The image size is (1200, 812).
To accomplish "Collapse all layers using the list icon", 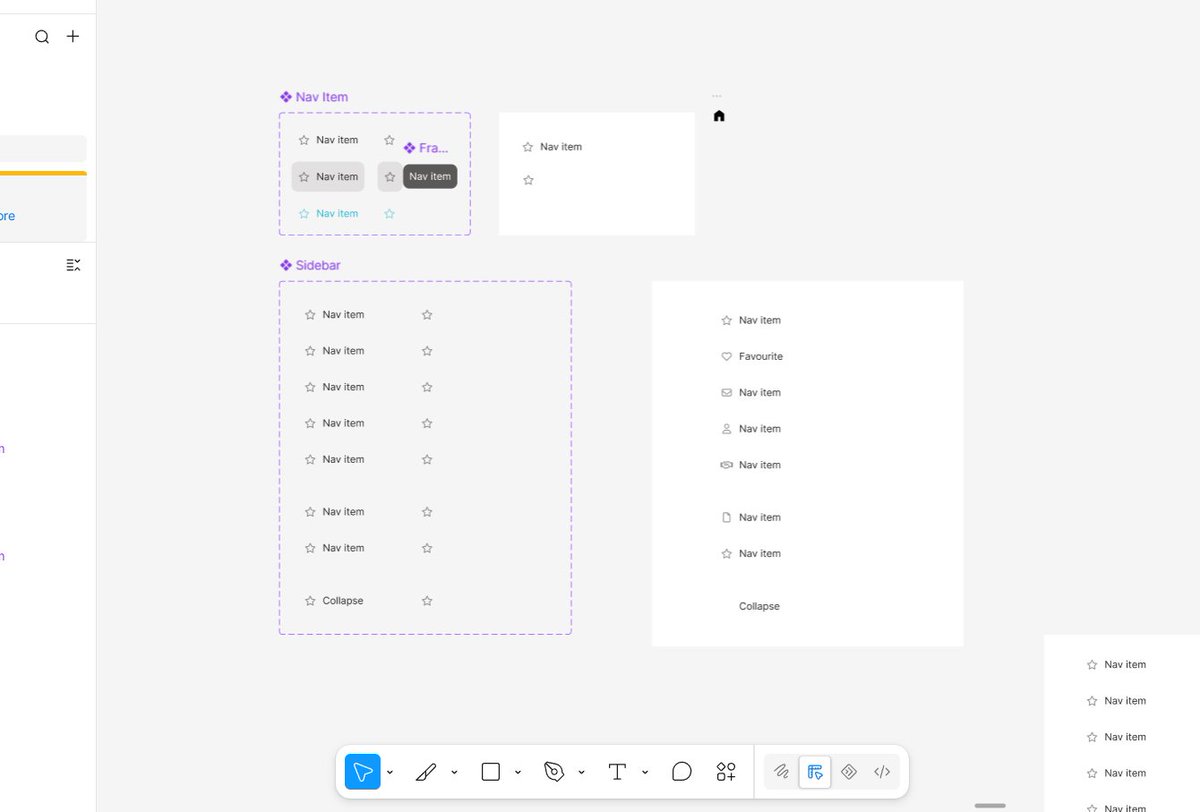I will coord(73,265).
